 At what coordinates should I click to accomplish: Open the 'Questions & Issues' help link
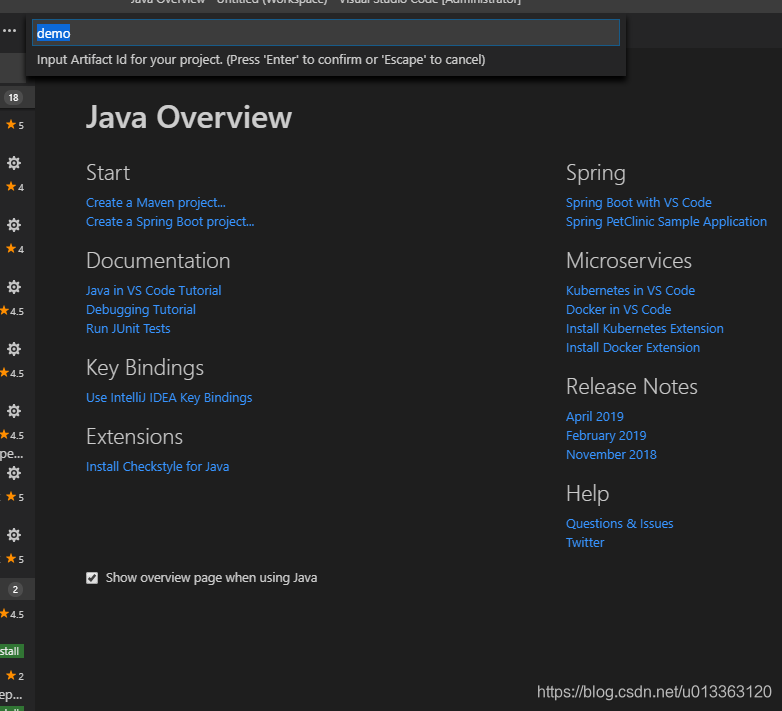point(619,524)
